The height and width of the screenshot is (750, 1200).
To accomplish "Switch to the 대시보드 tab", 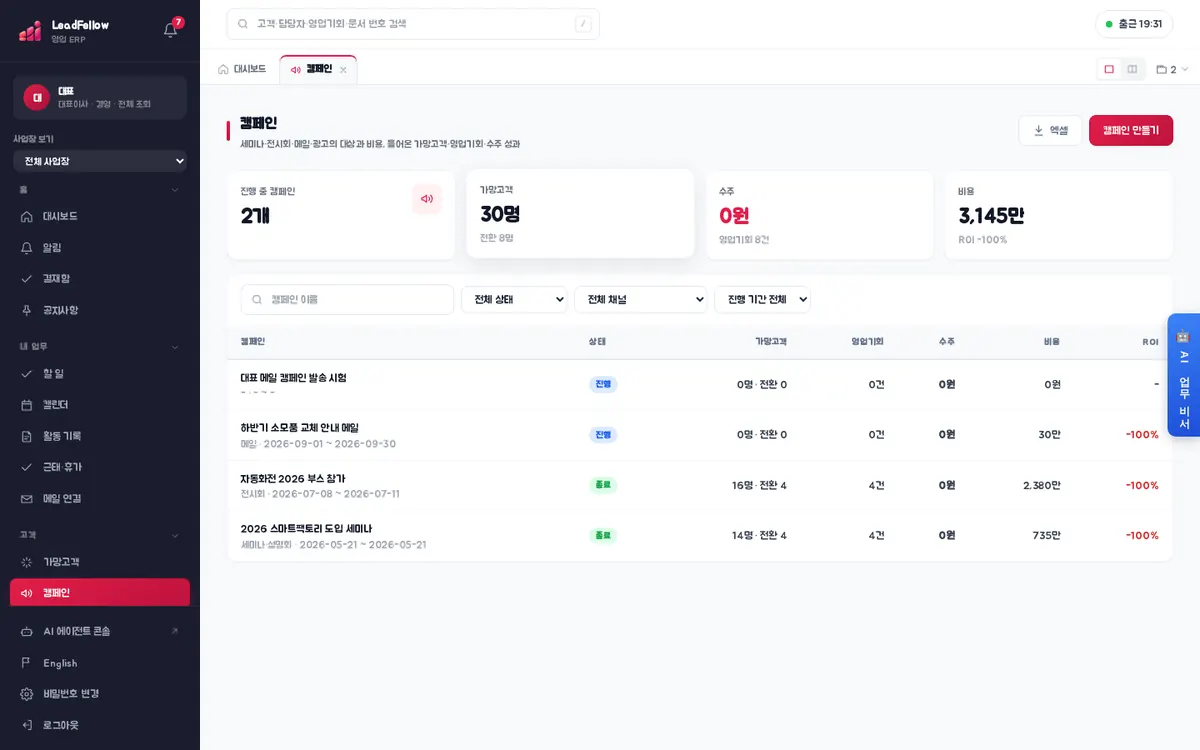I will [x=242, y=69].
